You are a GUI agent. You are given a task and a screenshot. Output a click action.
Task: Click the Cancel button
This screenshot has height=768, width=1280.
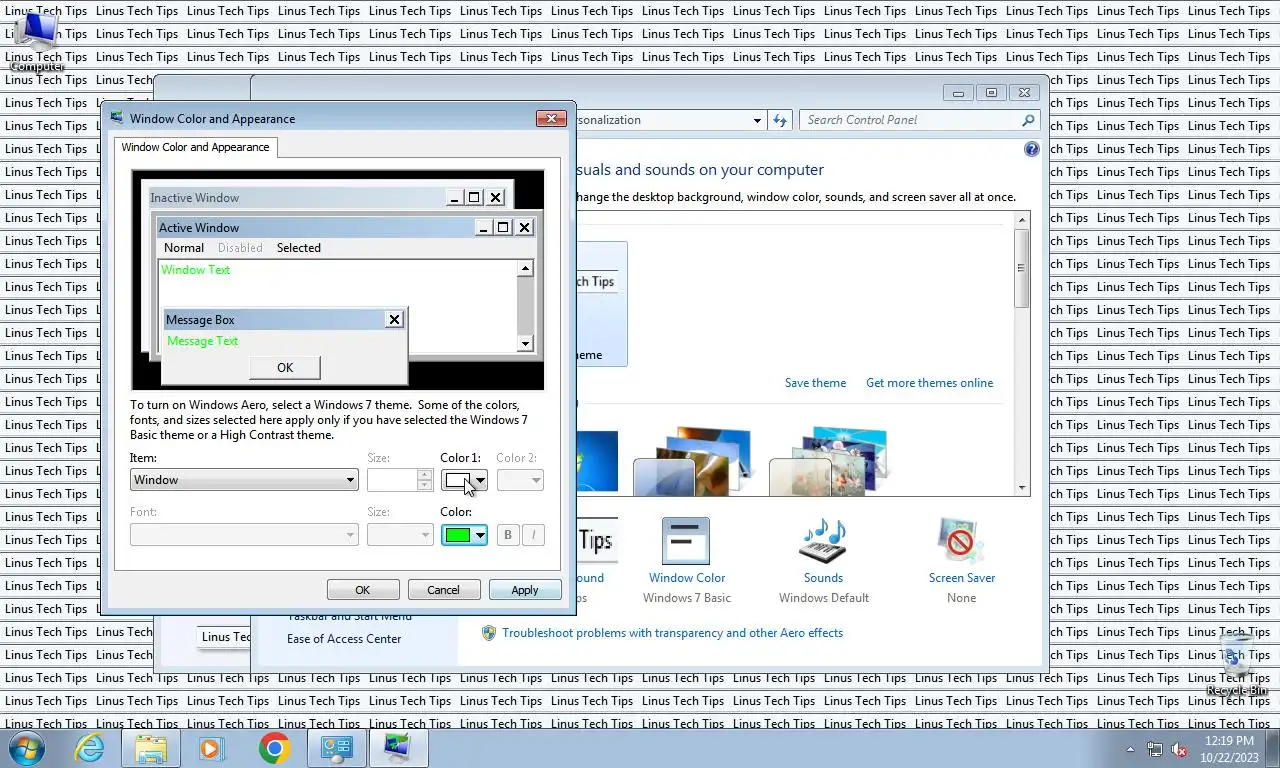443,590
